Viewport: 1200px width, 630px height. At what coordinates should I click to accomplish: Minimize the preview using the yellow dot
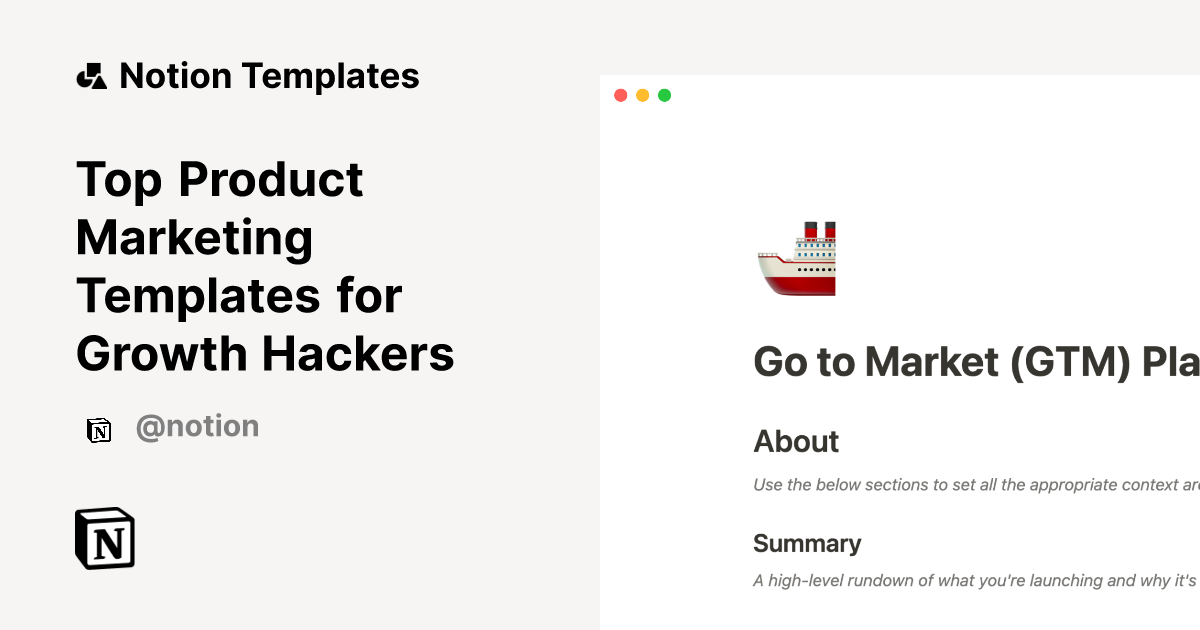(643, 96)
